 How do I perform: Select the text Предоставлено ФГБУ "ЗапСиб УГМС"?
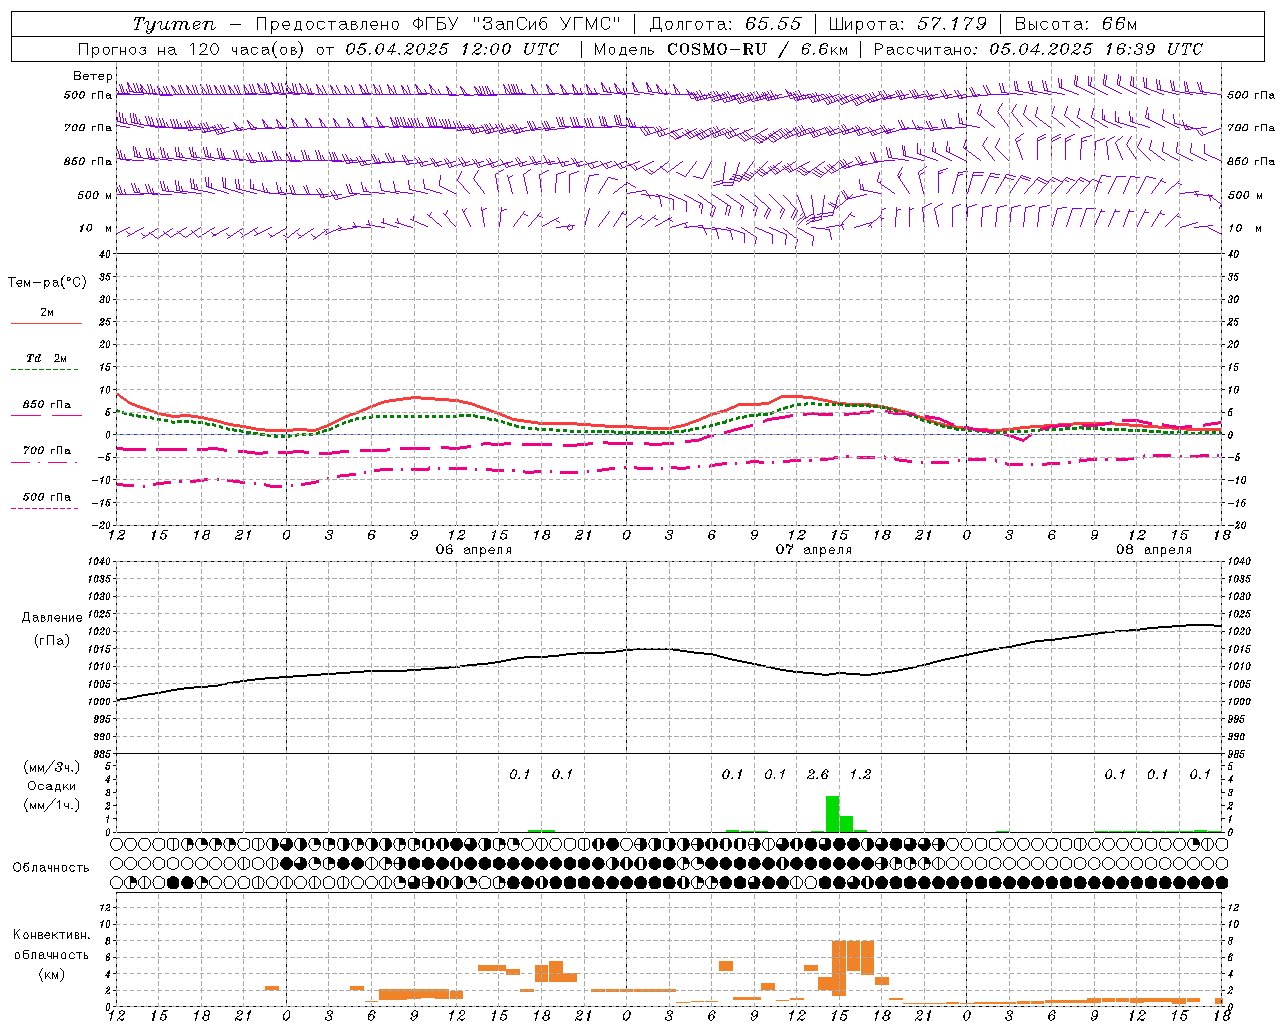(x=438, y=24)
